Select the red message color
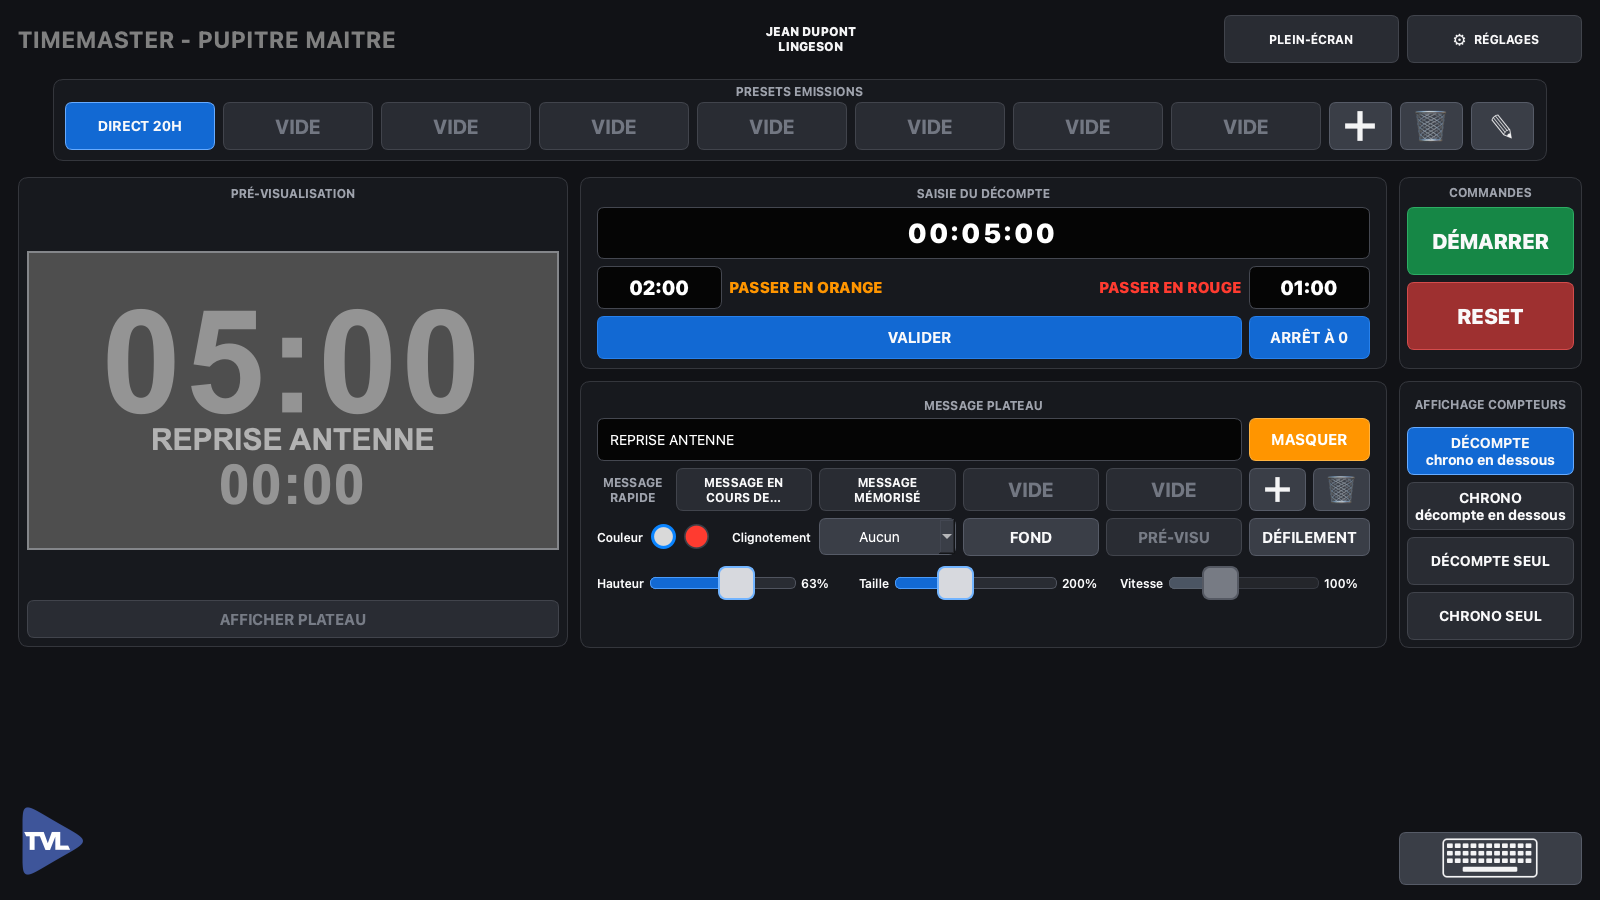The image size is (1600, 900). click(697, 537)
